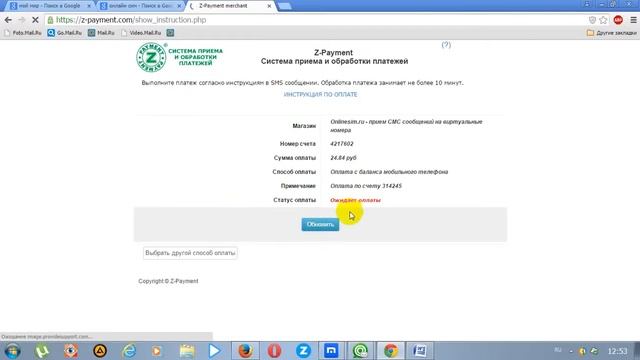Click the (?) help link
The height and width of the screenshot is (360, 640).
[446, 44]
